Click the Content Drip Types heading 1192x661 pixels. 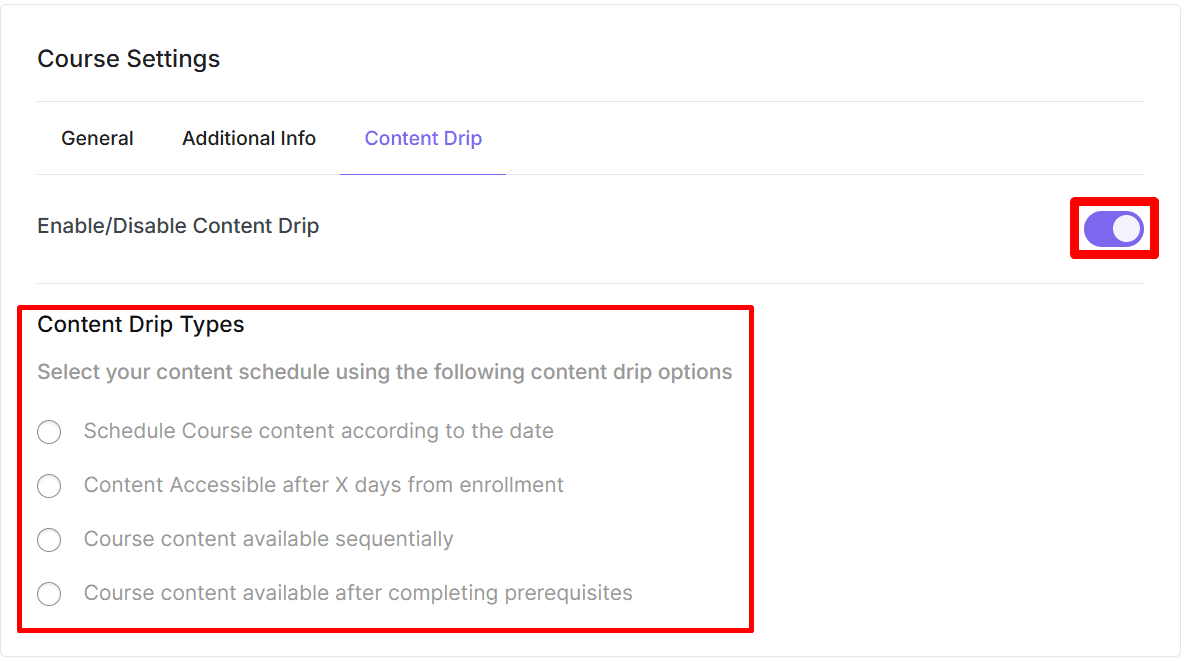pyautogui.click(x=140, y=324)
